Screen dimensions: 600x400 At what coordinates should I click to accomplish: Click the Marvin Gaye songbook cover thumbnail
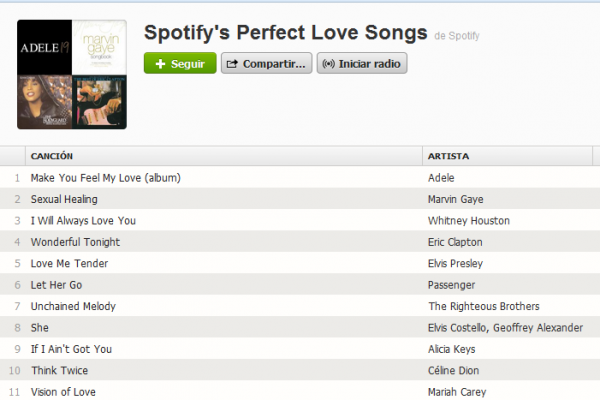(x=99, y=47)
